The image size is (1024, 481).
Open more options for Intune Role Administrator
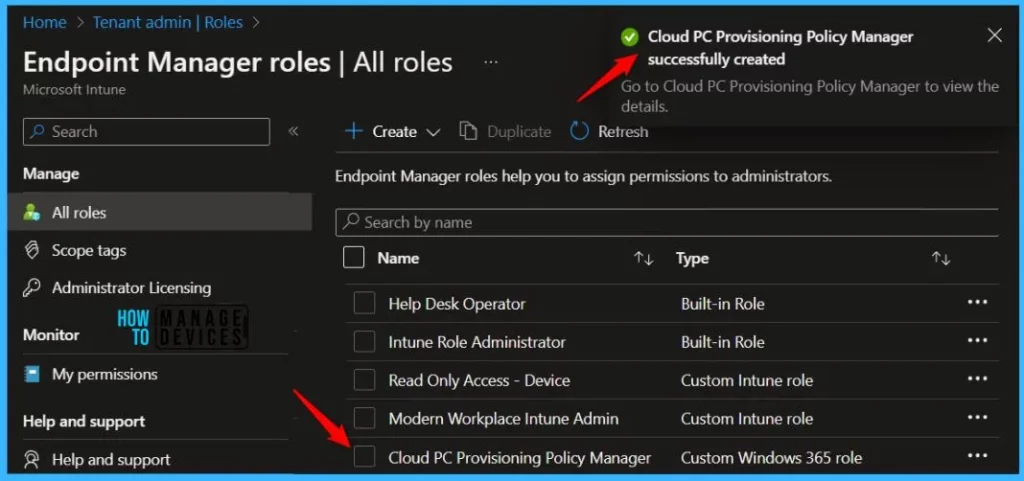click(x=977, y=341)
